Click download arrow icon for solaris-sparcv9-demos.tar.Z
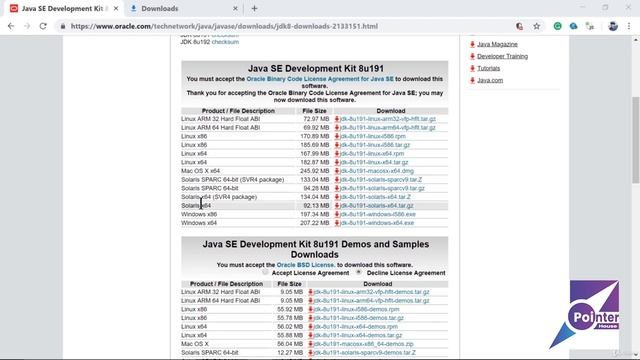640x360 pixels. pyautogui.click(x=310, y=353)
